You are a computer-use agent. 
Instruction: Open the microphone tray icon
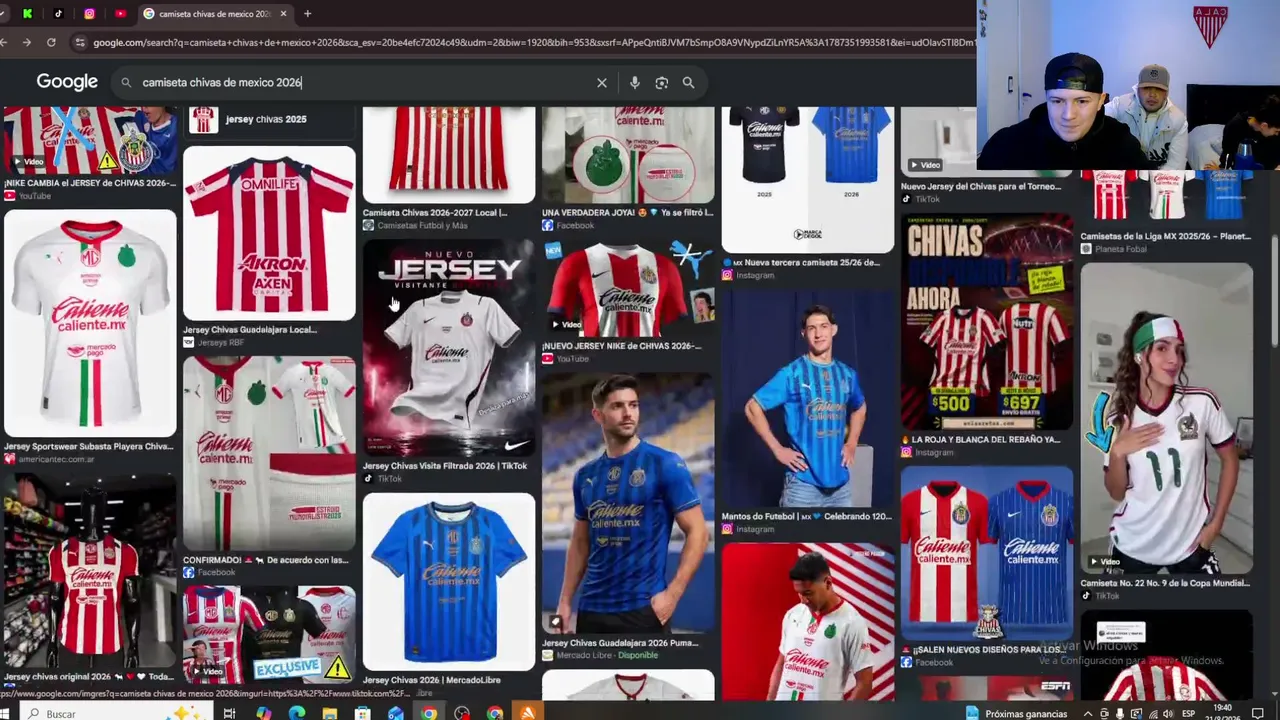(1119, 714)
